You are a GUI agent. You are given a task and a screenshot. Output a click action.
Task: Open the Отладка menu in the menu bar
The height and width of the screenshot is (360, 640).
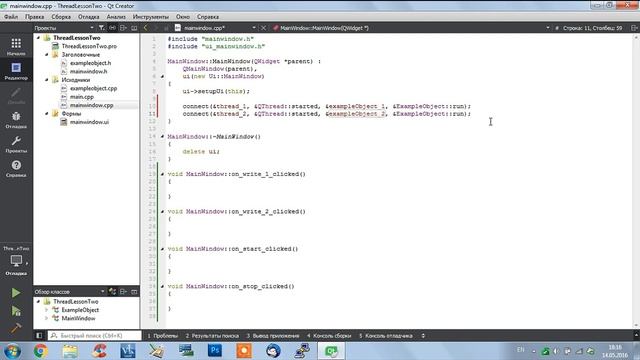point(89,17)
